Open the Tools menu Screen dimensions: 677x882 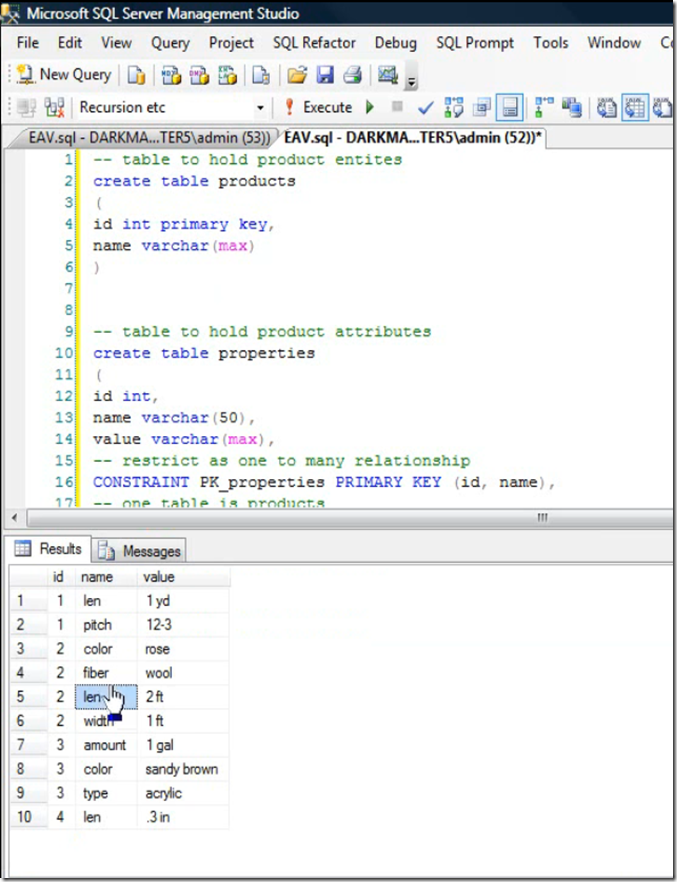[x=550, y=43]
